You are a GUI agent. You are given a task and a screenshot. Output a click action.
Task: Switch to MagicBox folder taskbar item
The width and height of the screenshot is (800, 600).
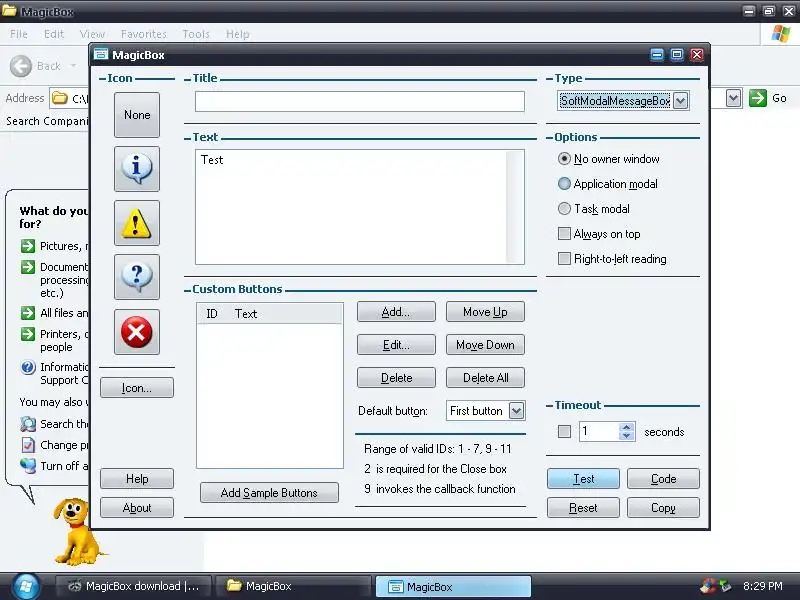pos(292,586)
